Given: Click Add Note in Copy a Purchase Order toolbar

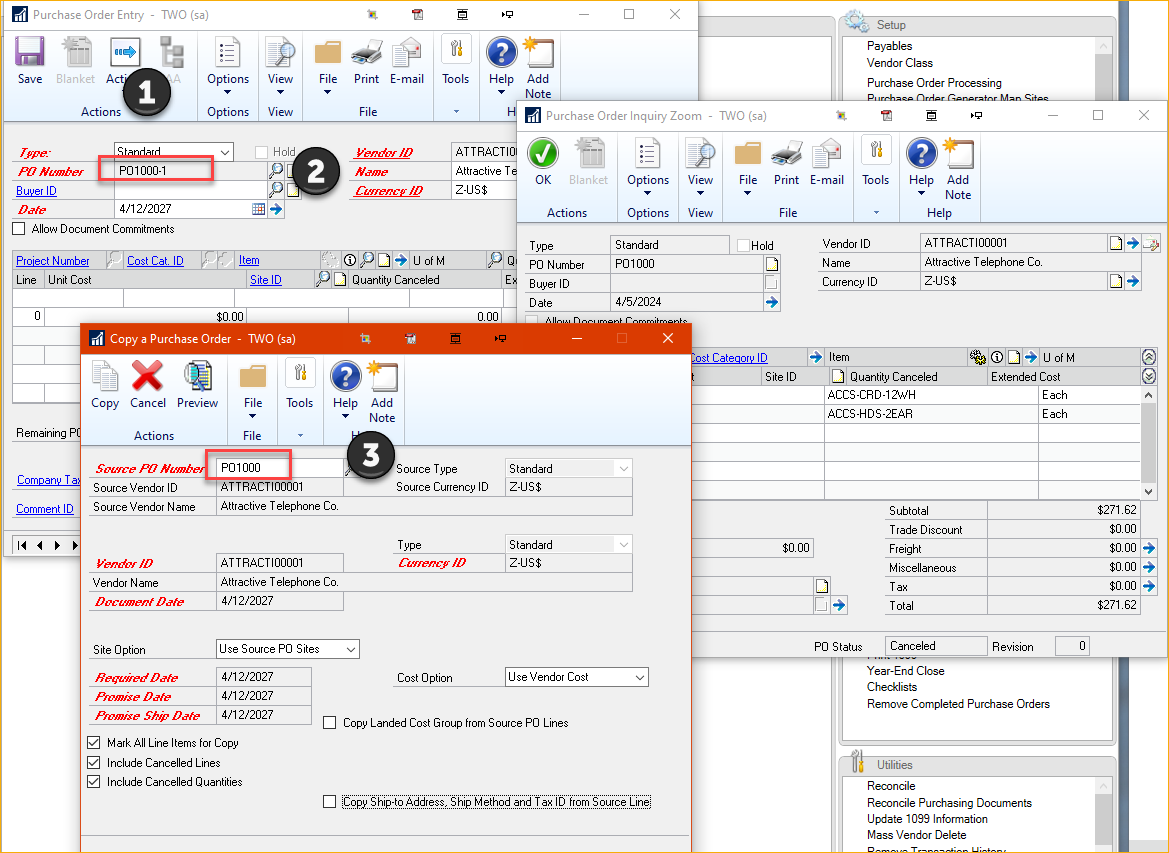Looking at the screenshot, I should tap(382, 392).
